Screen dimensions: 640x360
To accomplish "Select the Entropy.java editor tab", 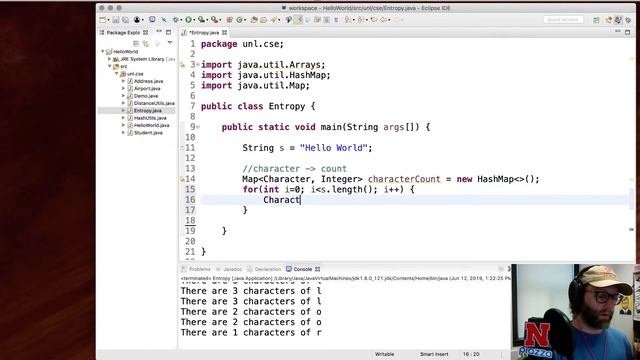I will (x=204, y=32).
